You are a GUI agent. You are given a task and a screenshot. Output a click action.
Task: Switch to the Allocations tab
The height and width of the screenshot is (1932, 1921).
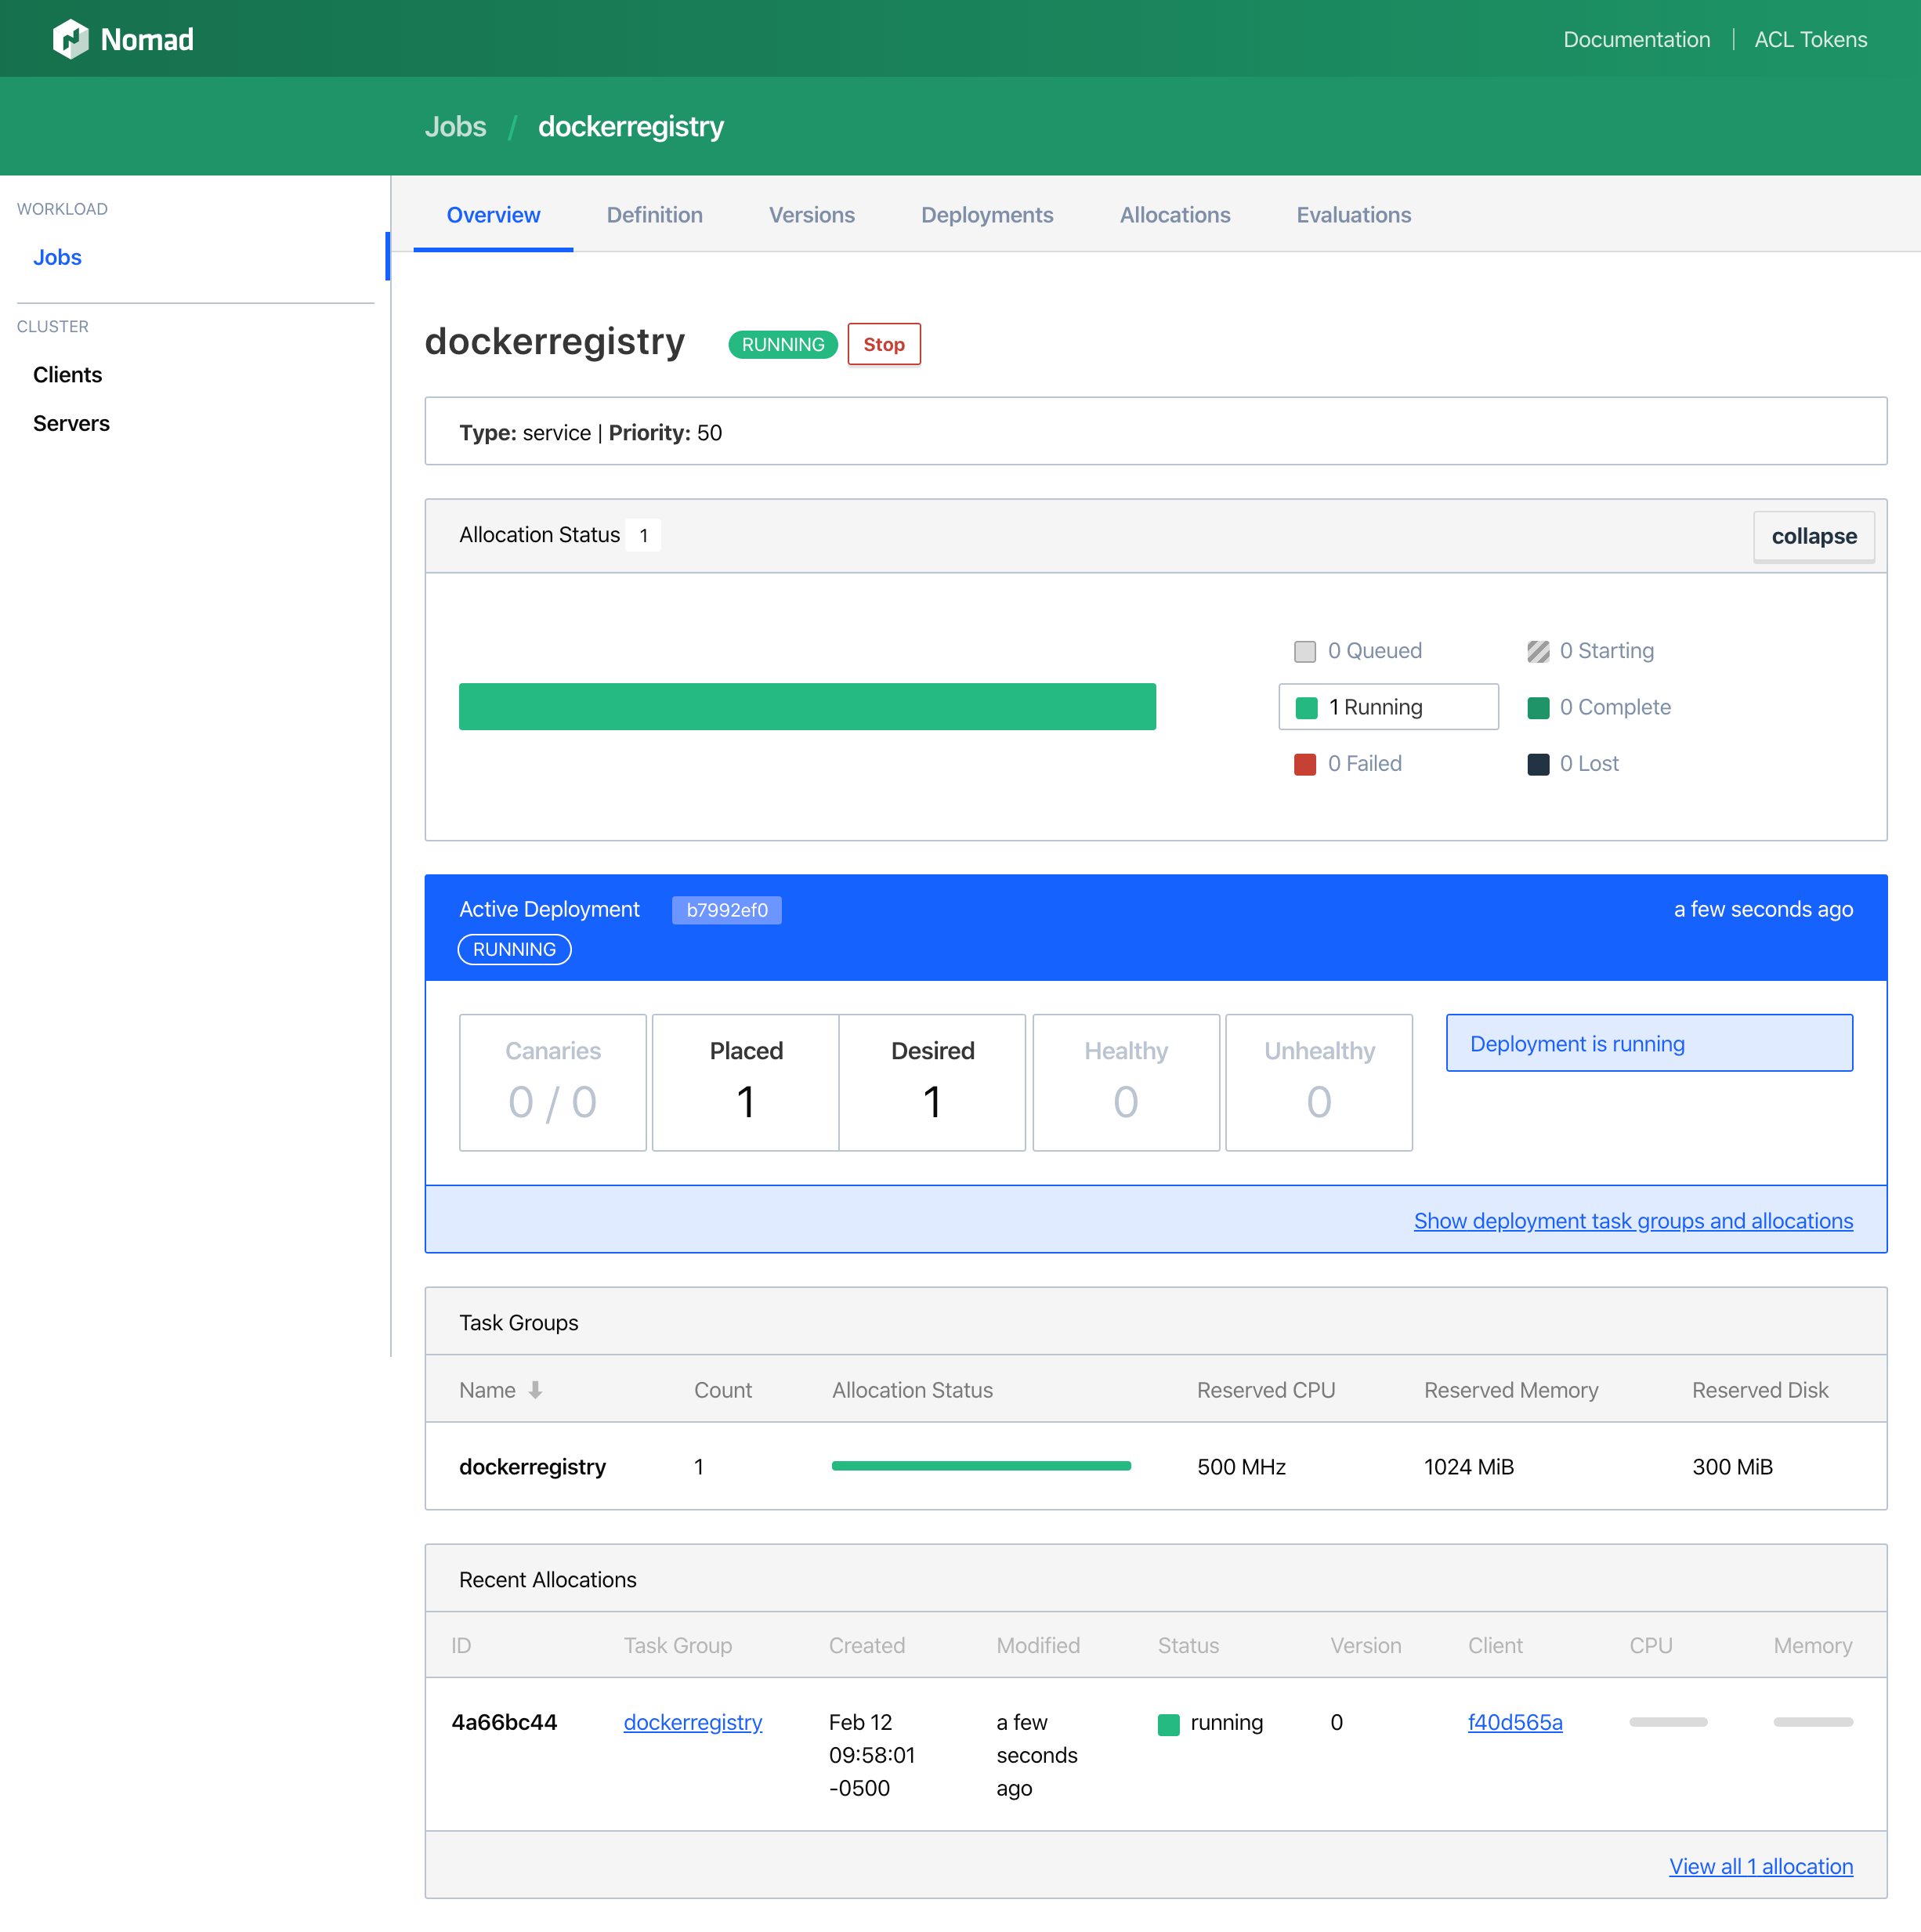coord(1175,215)
